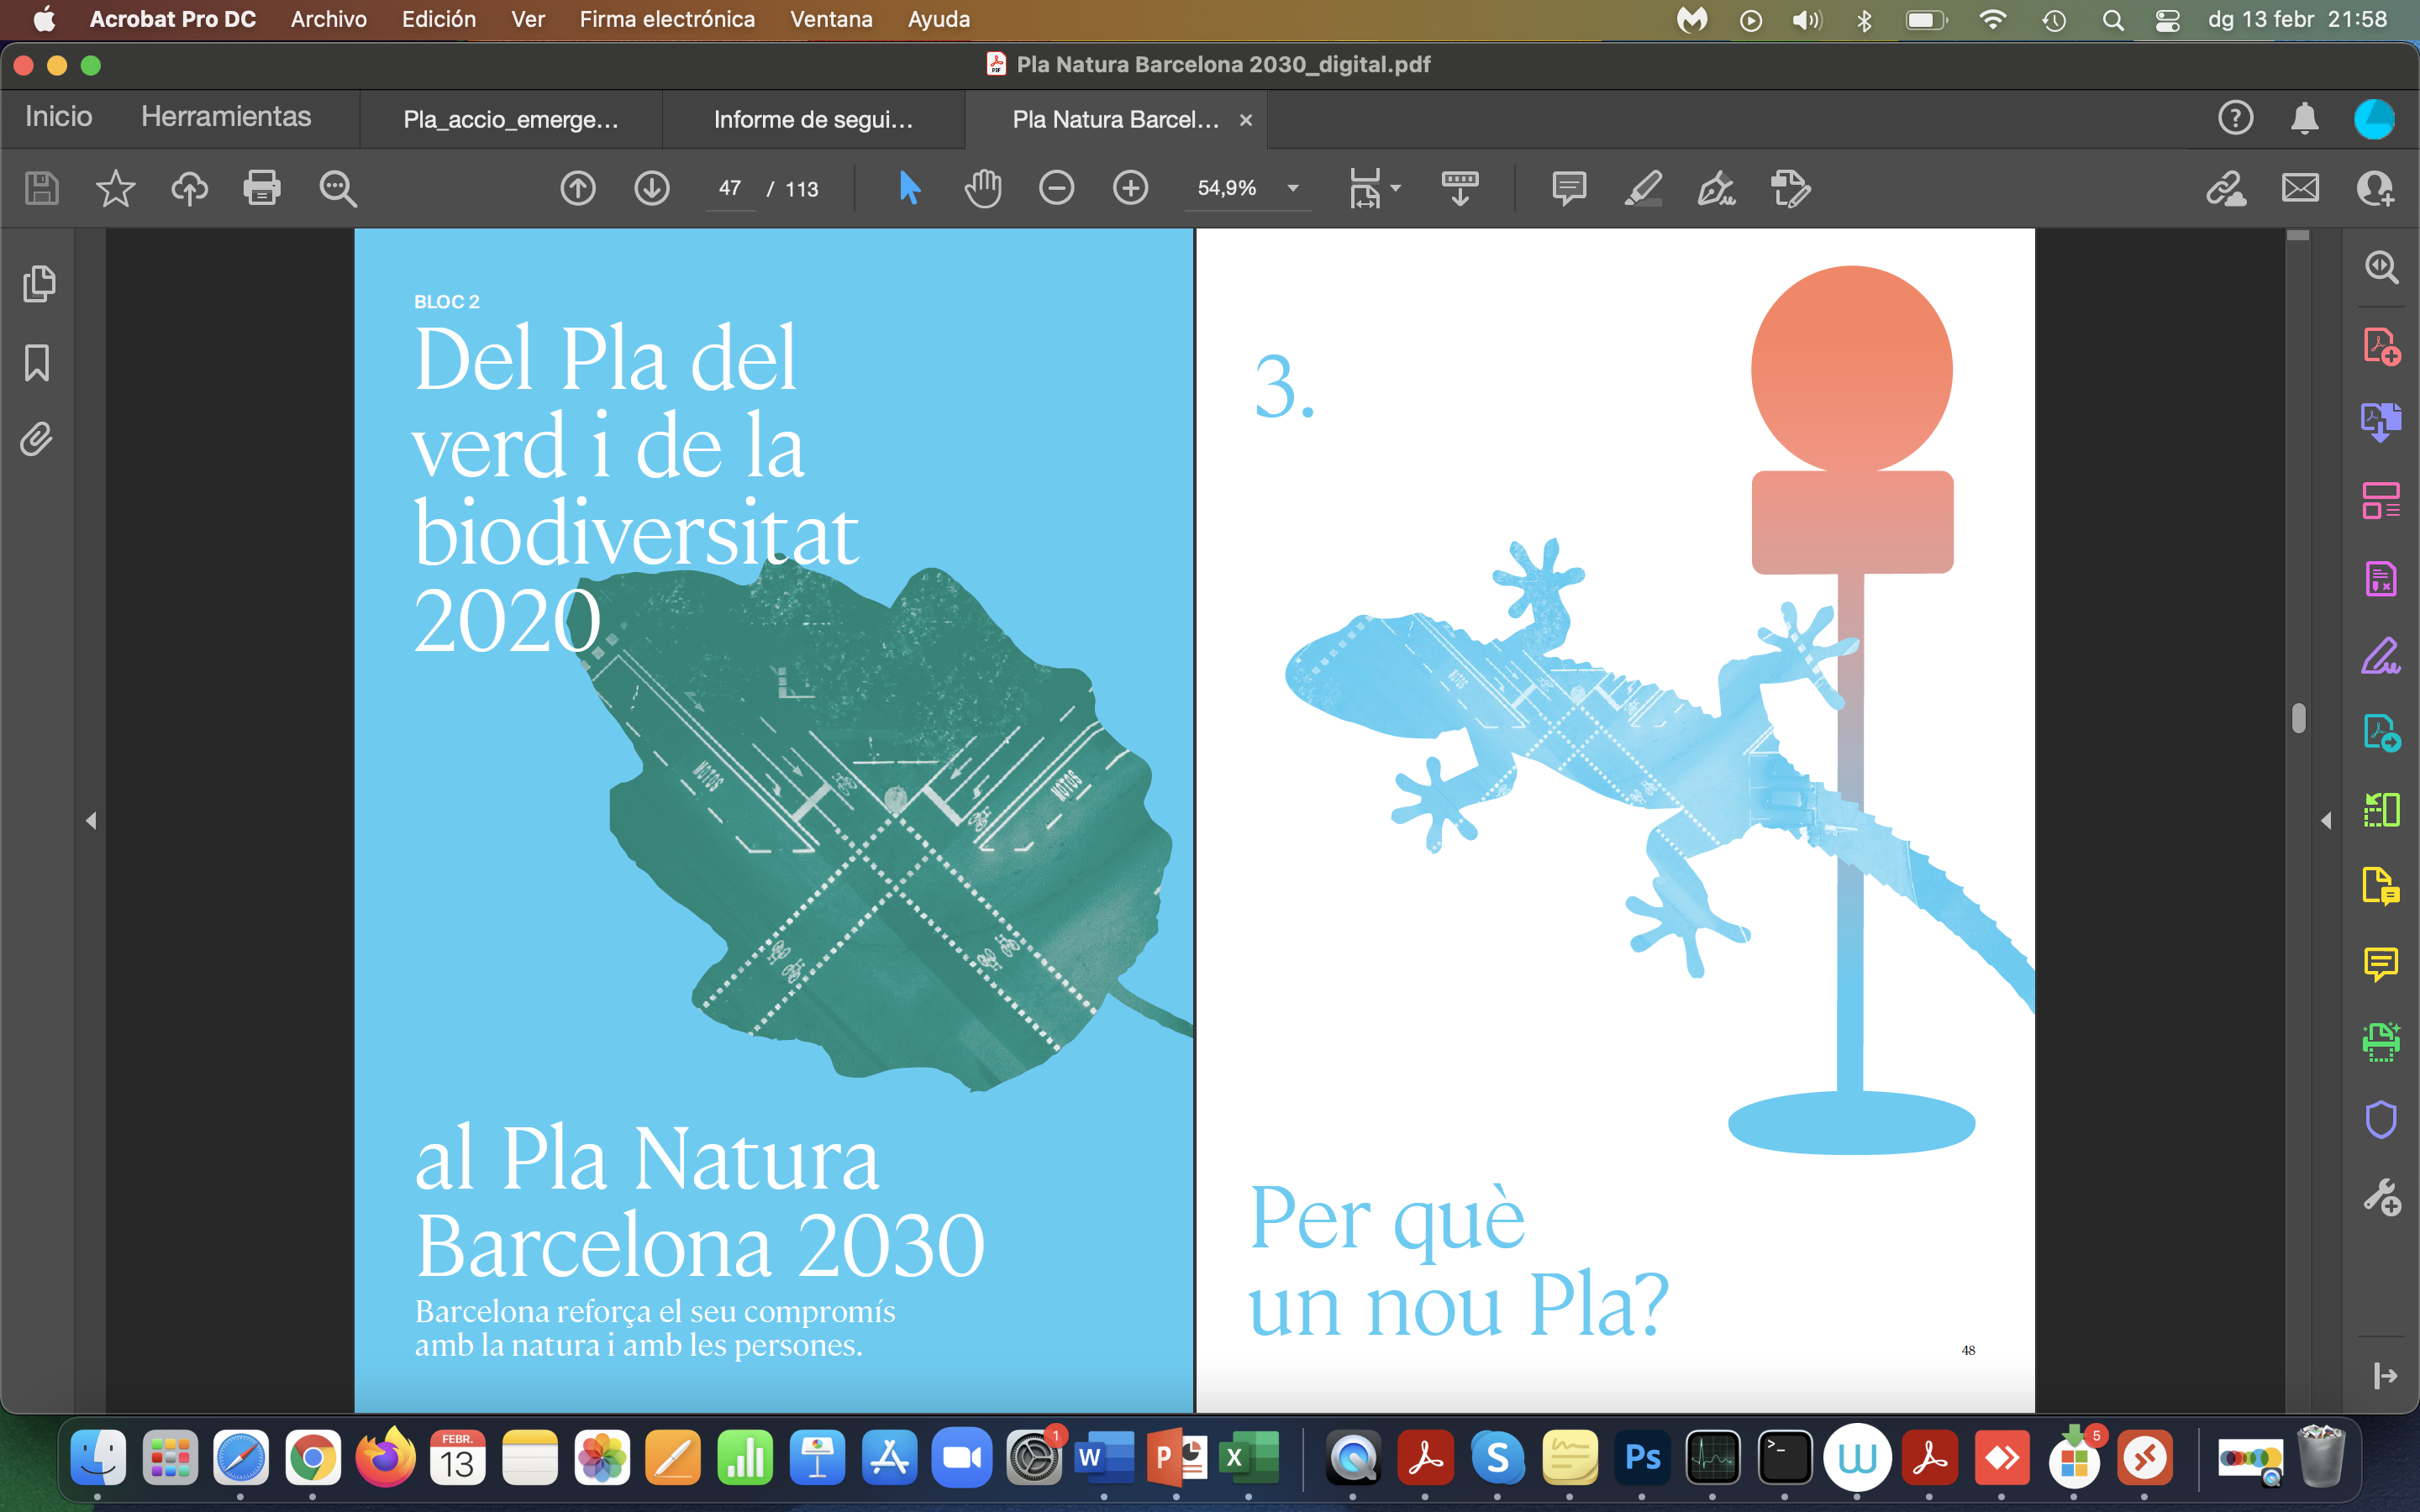Switch to Informe de segui... tab
Viewport: 2420px width, 1512px height.
(x=813, y=120)
